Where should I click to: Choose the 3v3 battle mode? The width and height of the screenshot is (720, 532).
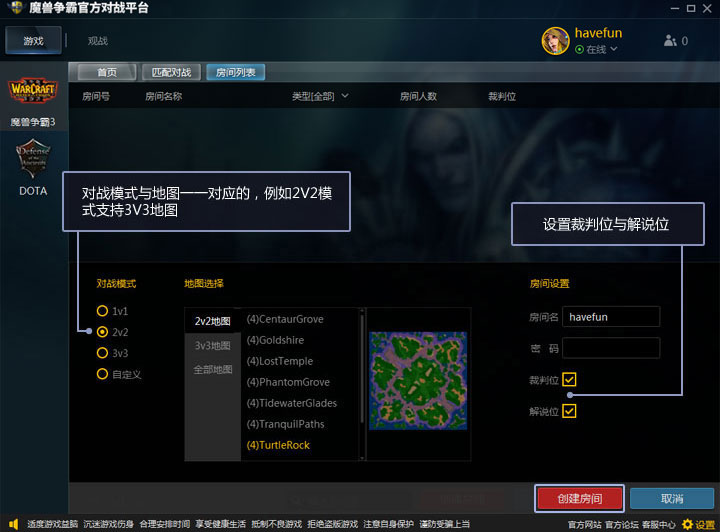(102, 353)
